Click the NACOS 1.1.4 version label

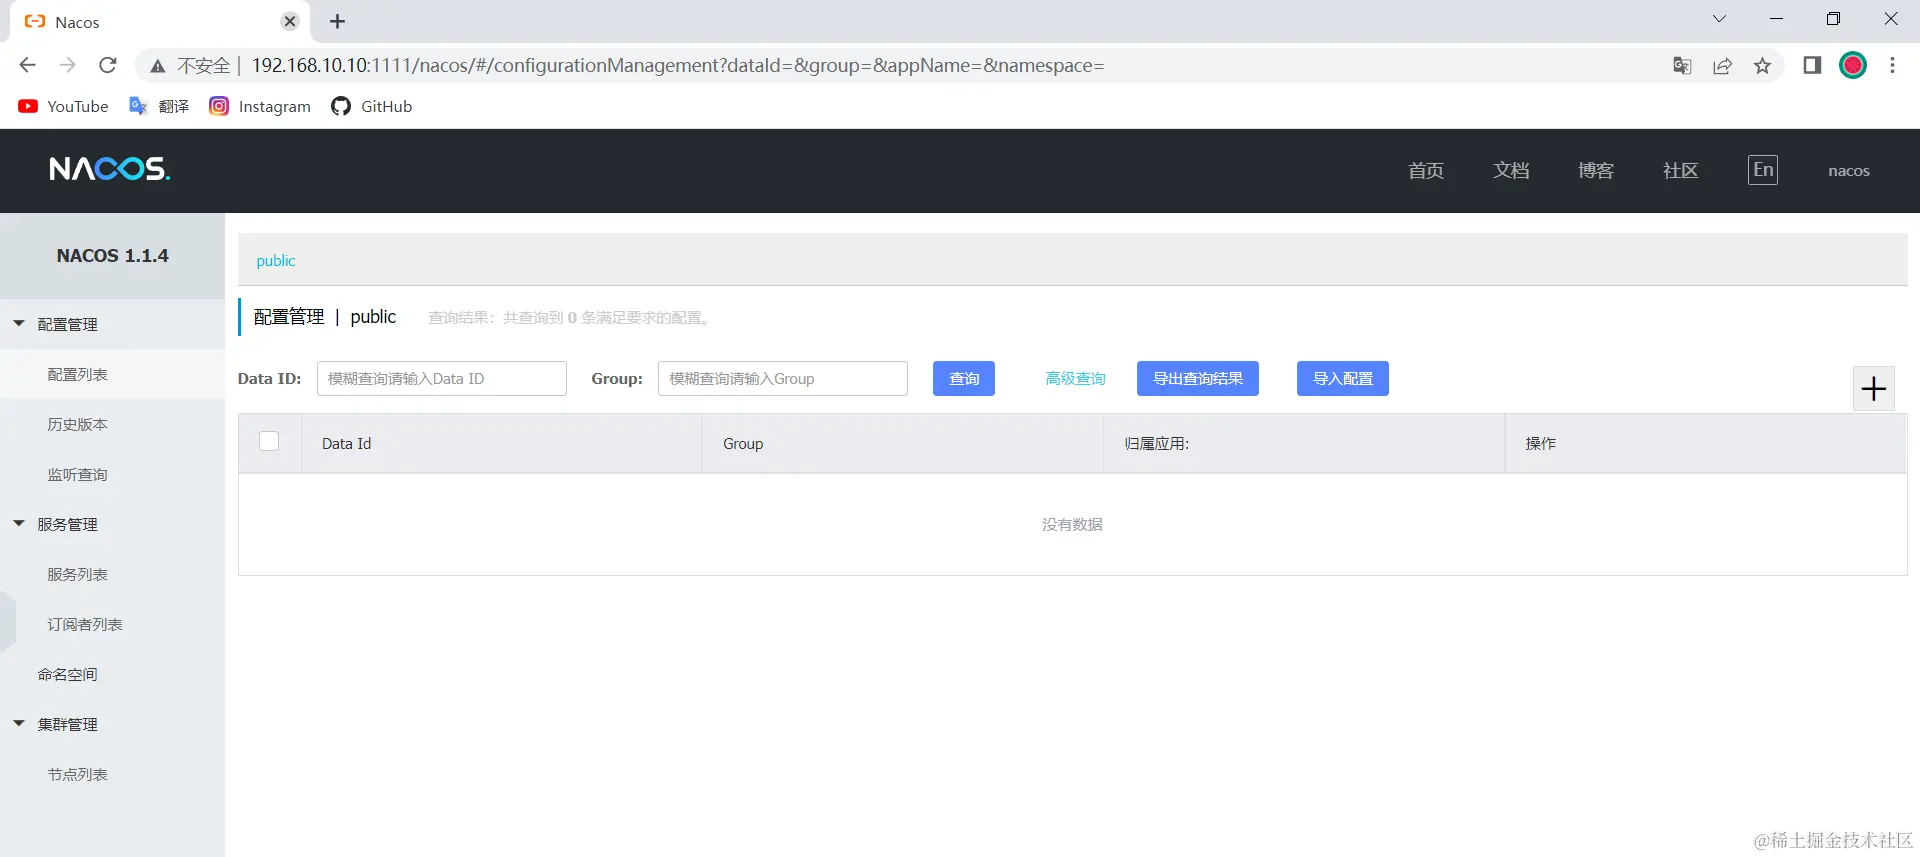(112, 256)
